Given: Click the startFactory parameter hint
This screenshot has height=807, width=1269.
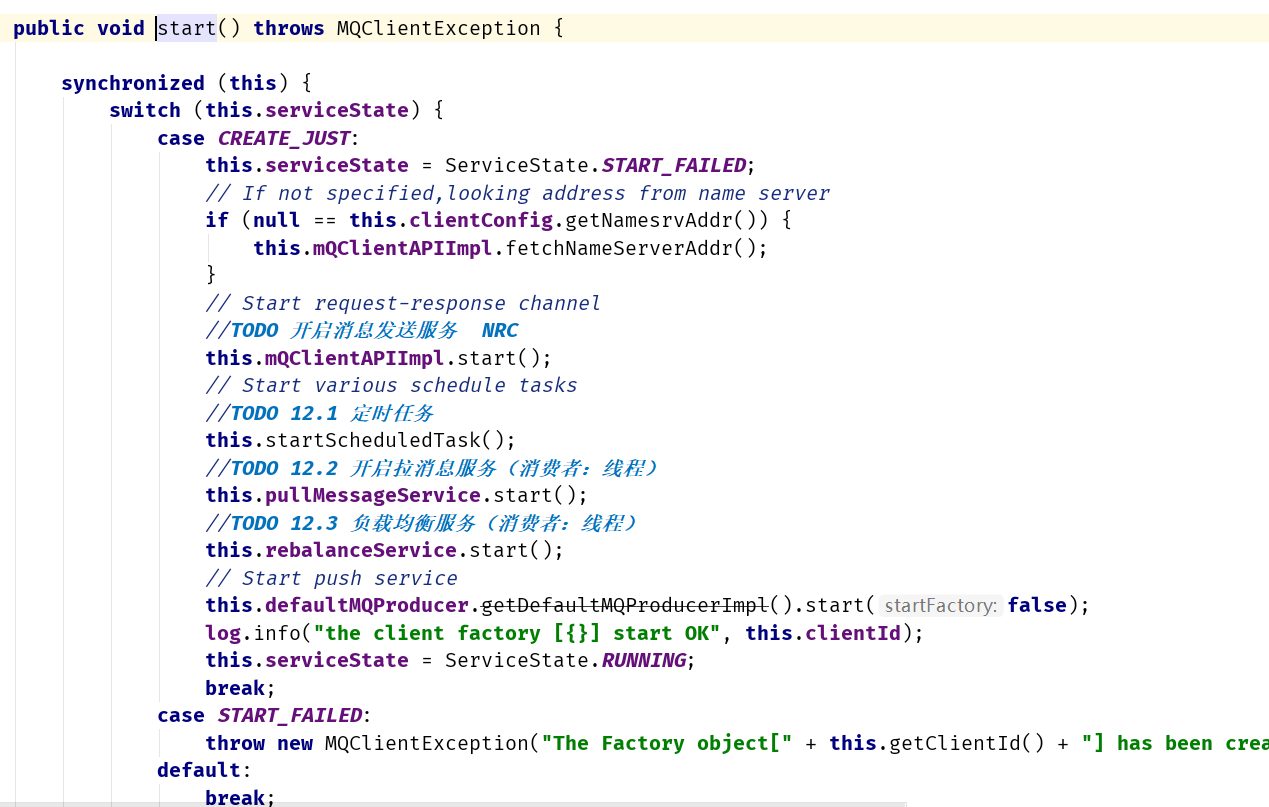Looking at the screenshot, I should (941, 605).
